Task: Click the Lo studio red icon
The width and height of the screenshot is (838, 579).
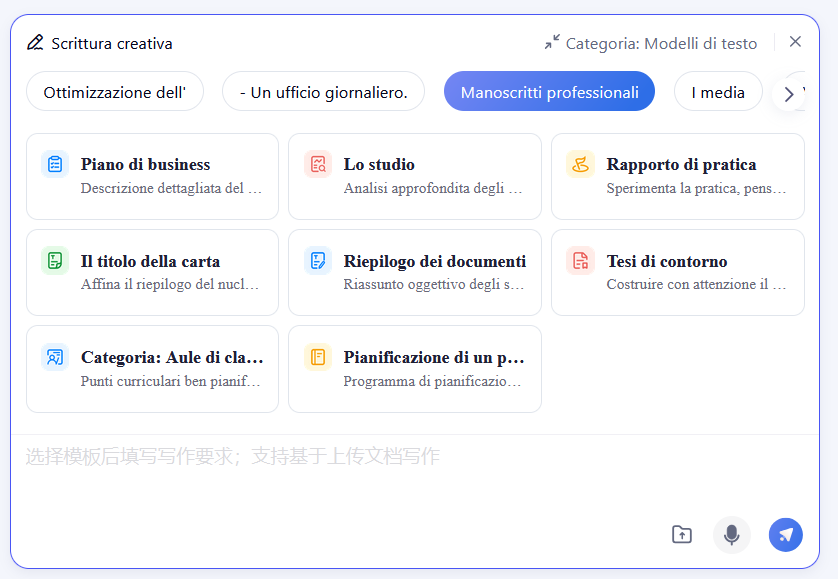Action: click(318, 165)
